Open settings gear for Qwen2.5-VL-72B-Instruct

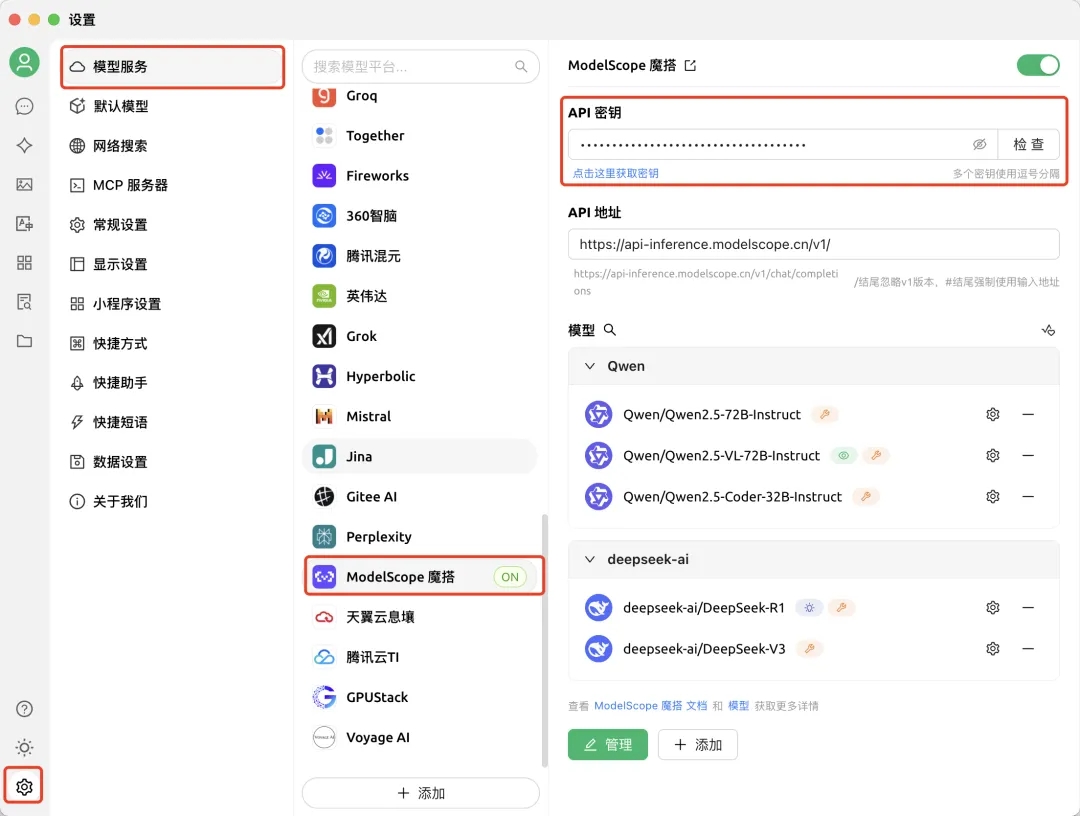[993, 455]
